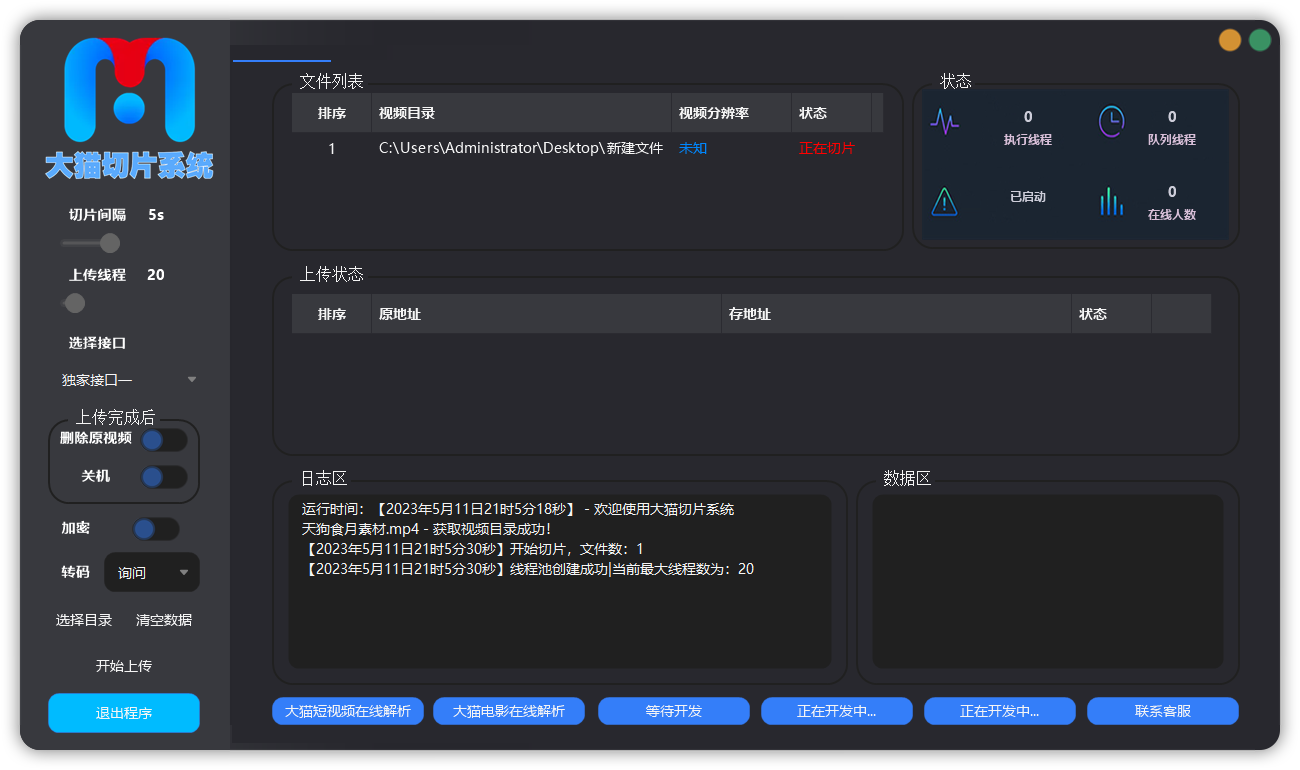The image size is (1300, 770).
Task: Select the file path row C:\Users\Administrator\Desktop\新建文件
Action: coord(521,148)
